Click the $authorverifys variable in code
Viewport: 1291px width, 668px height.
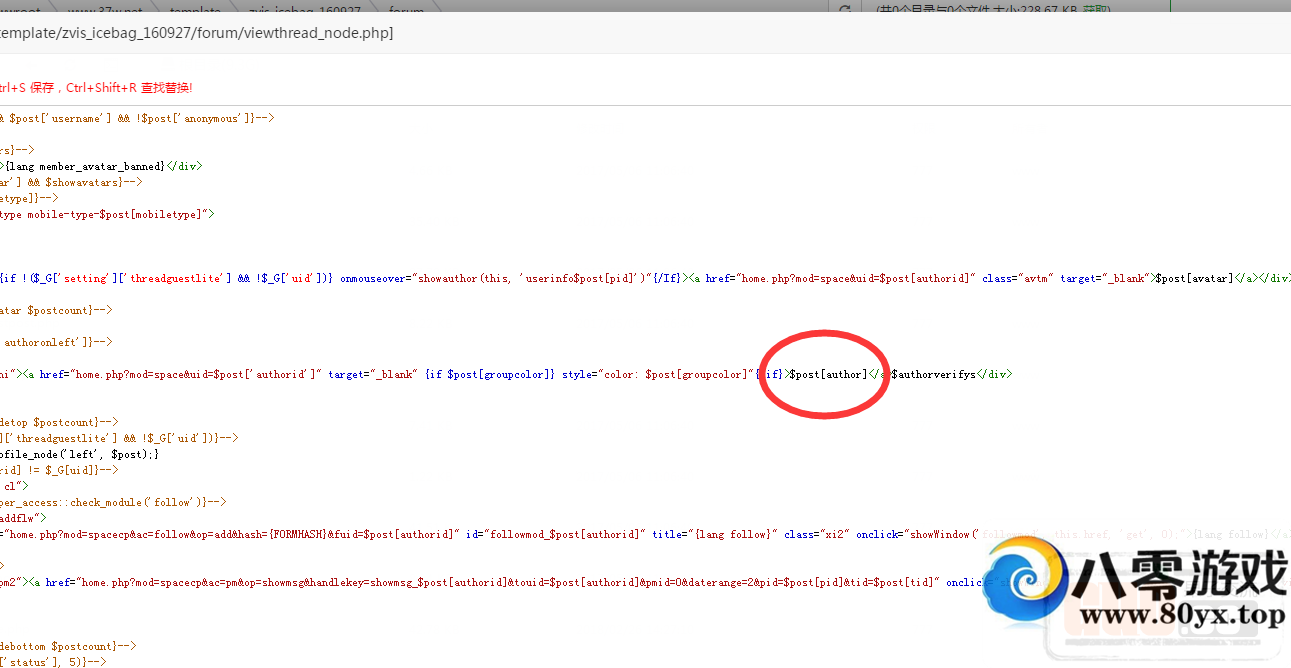pyautogui.click(x=933, y=374)
